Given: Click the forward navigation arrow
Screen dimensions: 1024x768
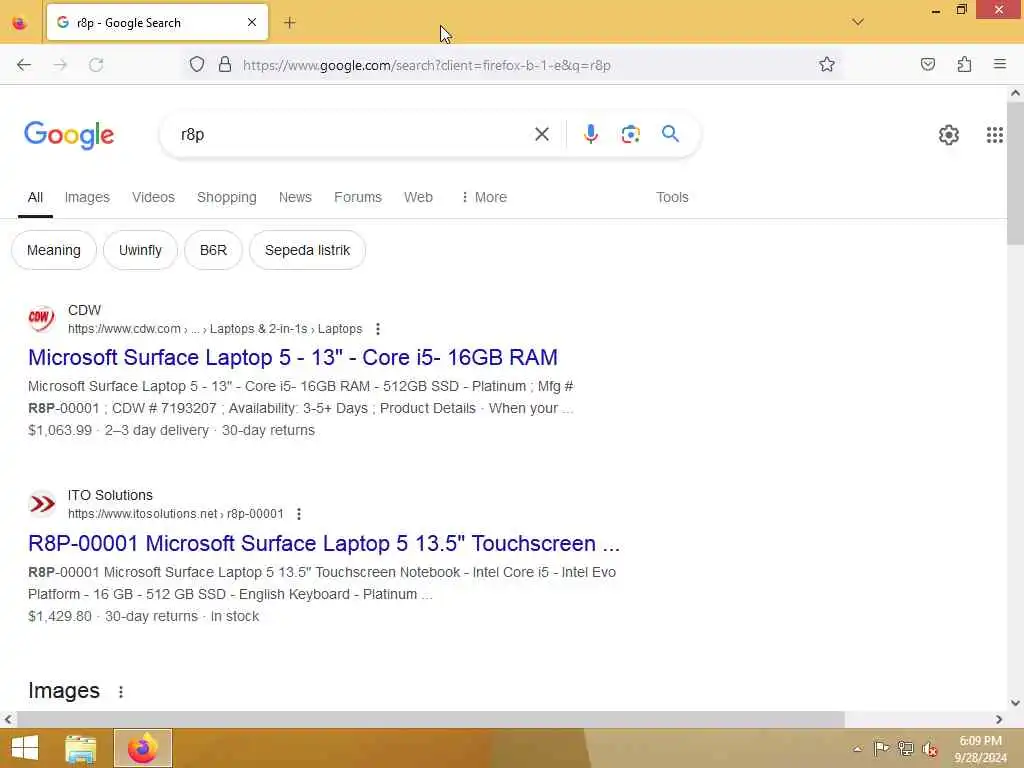Looking at the screenshot, I should tap(60, 65).
